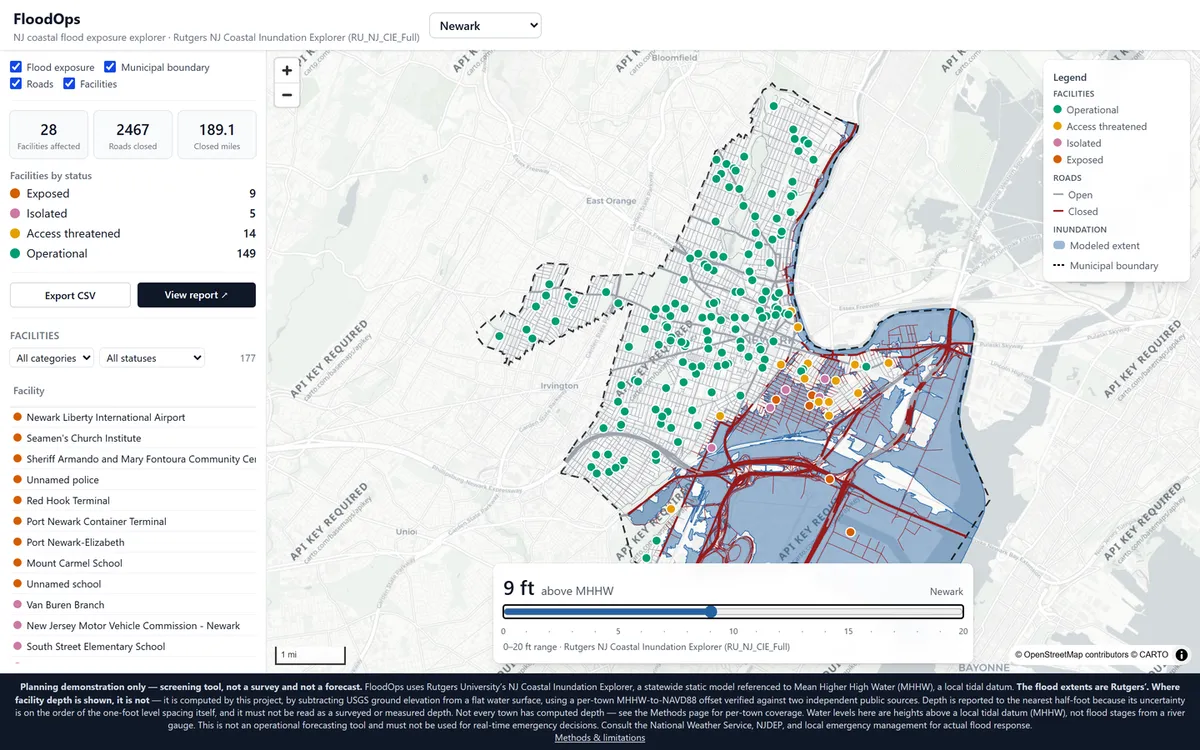Select New Jersey Motor Vehicle Commission row

click(133, 626)
